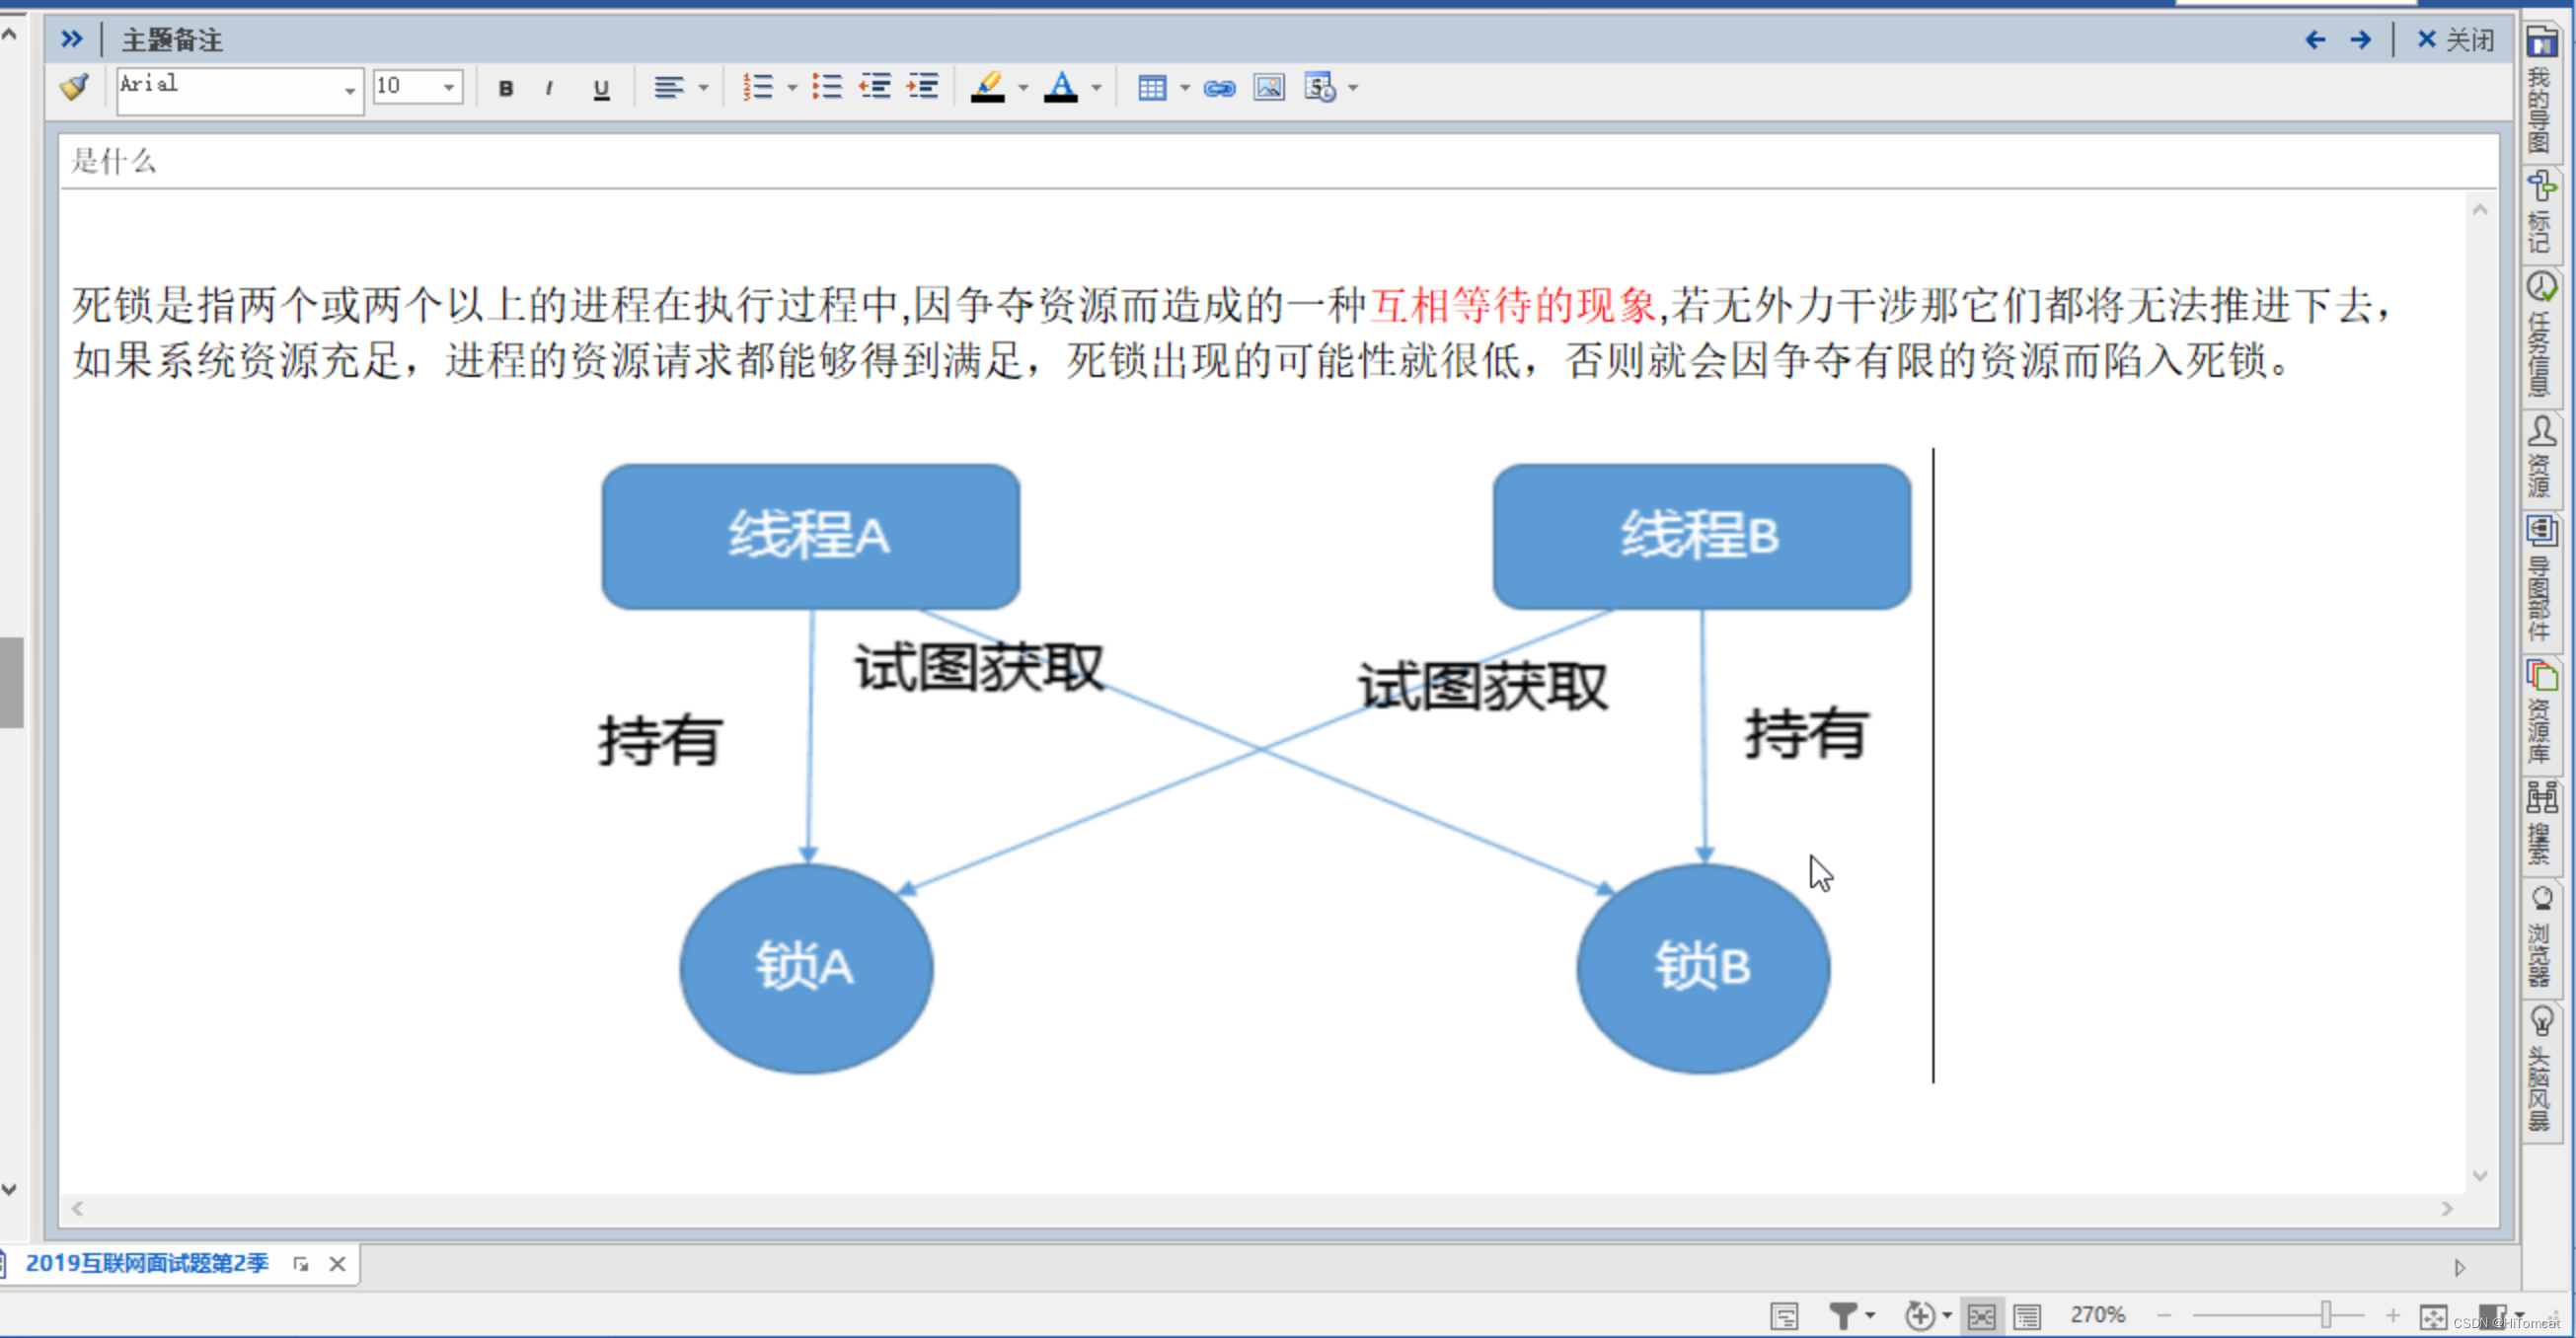Insert a hyperlink with the link icon
Image resolution: width=2576 pixels, height=1338 pixels.
pyautogui.click(x=1218, y=88)
